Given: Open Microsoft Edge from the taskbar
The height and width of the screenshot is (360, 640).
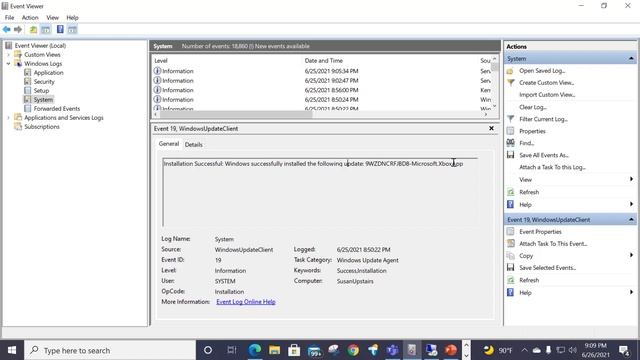Looking at the screenshot, I should coord(255,350).
